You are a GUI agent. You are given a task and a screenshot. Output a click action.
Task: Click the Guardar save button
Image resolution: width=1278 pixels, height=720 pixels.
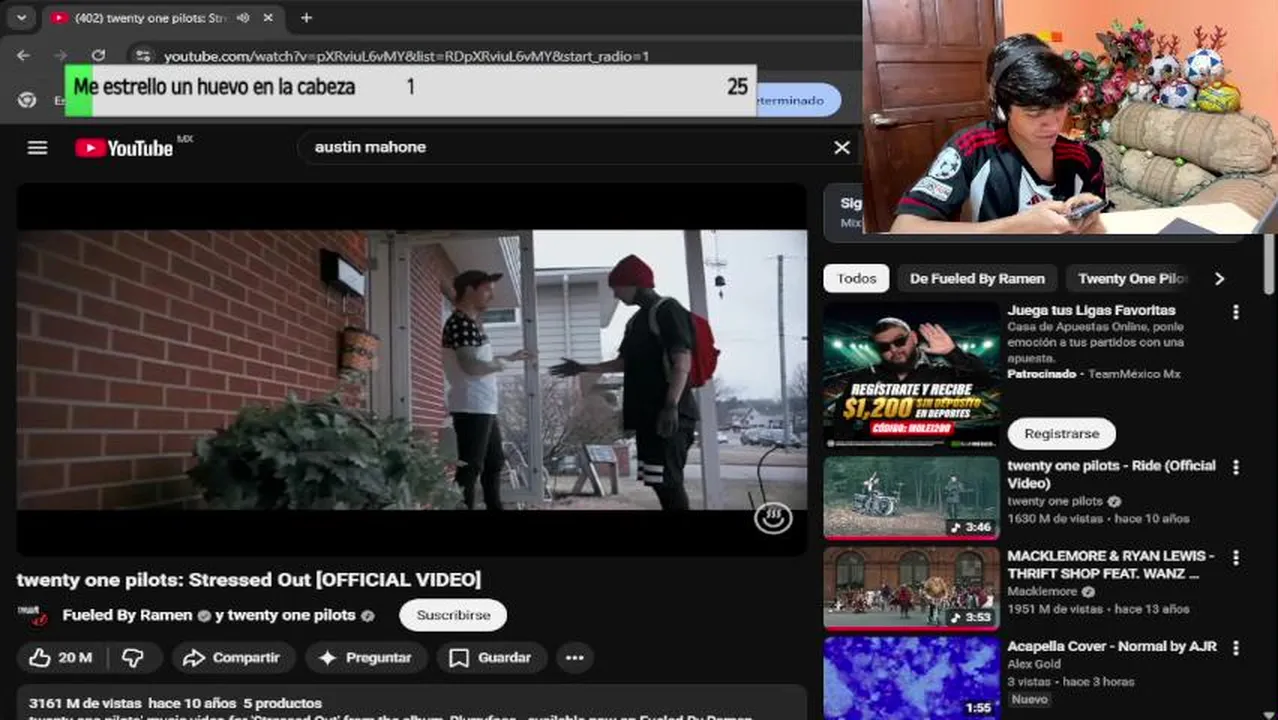click(491, 657)
